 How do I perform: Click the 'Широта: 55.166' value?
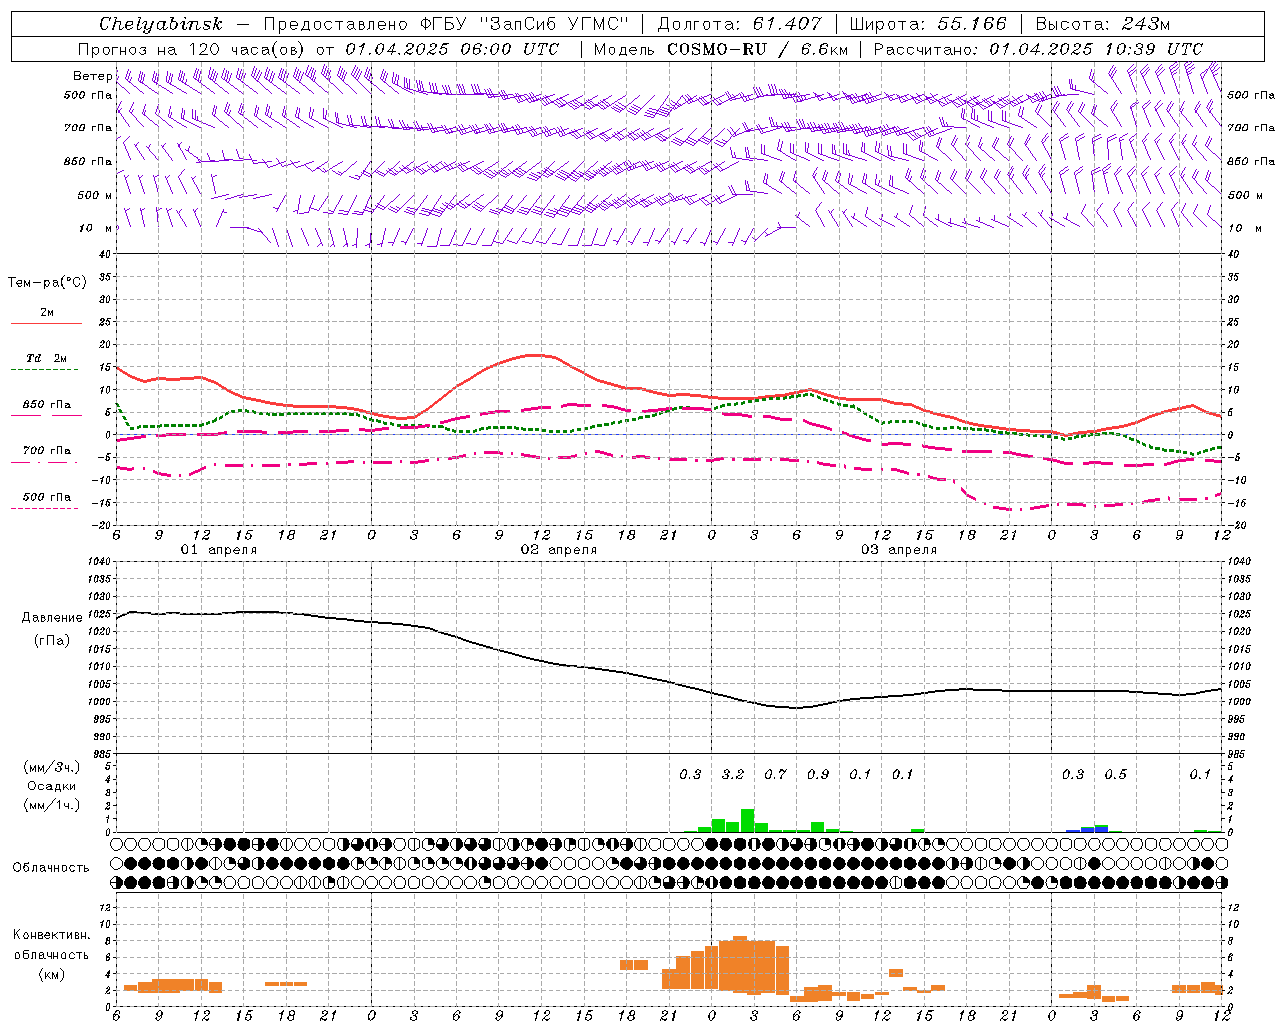(927, 24)
